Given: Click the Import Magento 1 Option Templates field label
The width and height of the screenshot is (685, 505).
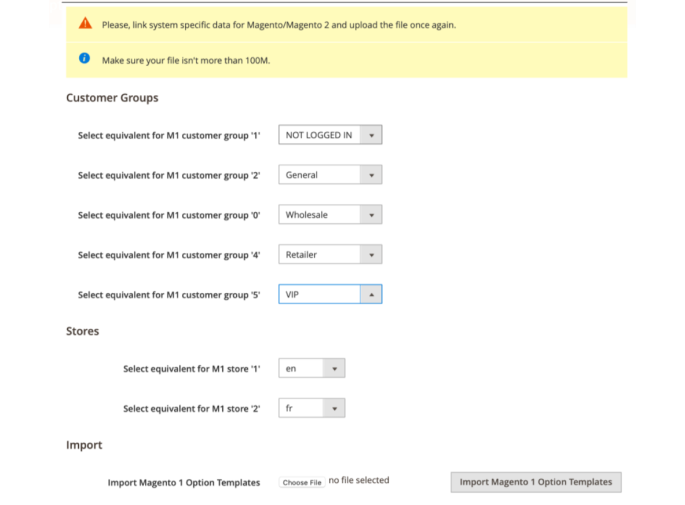Looking at the screenshot, I should coord(184,482).
